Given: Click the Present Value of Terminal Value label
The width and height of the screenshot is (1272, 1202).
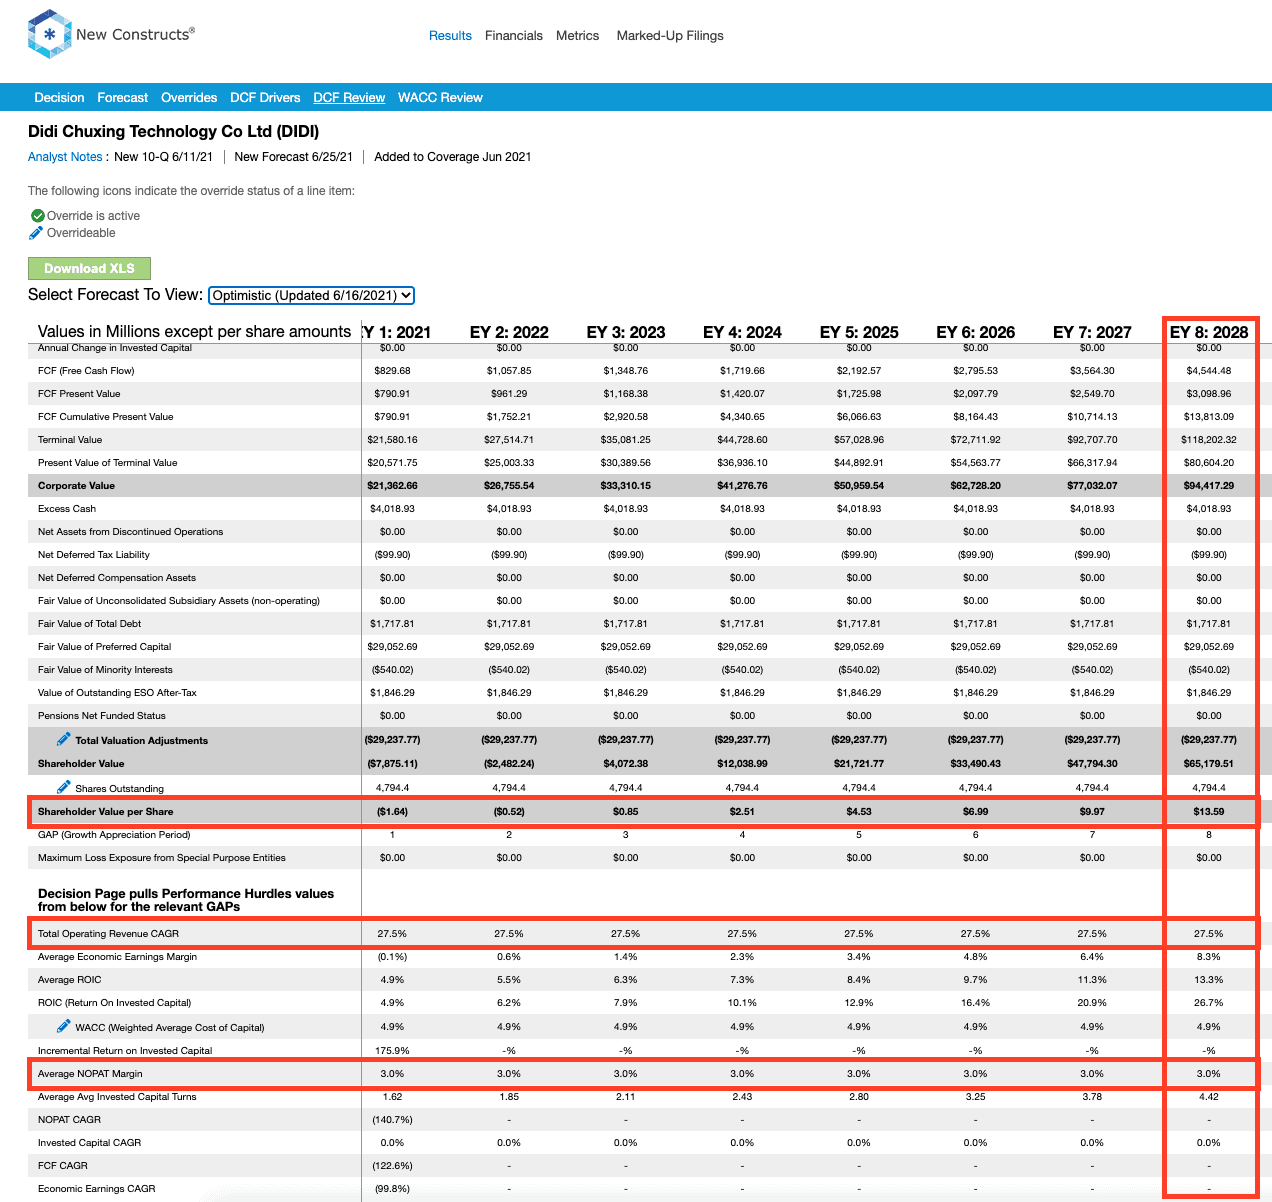Looking at the screenshot, I should coord(108,463).
